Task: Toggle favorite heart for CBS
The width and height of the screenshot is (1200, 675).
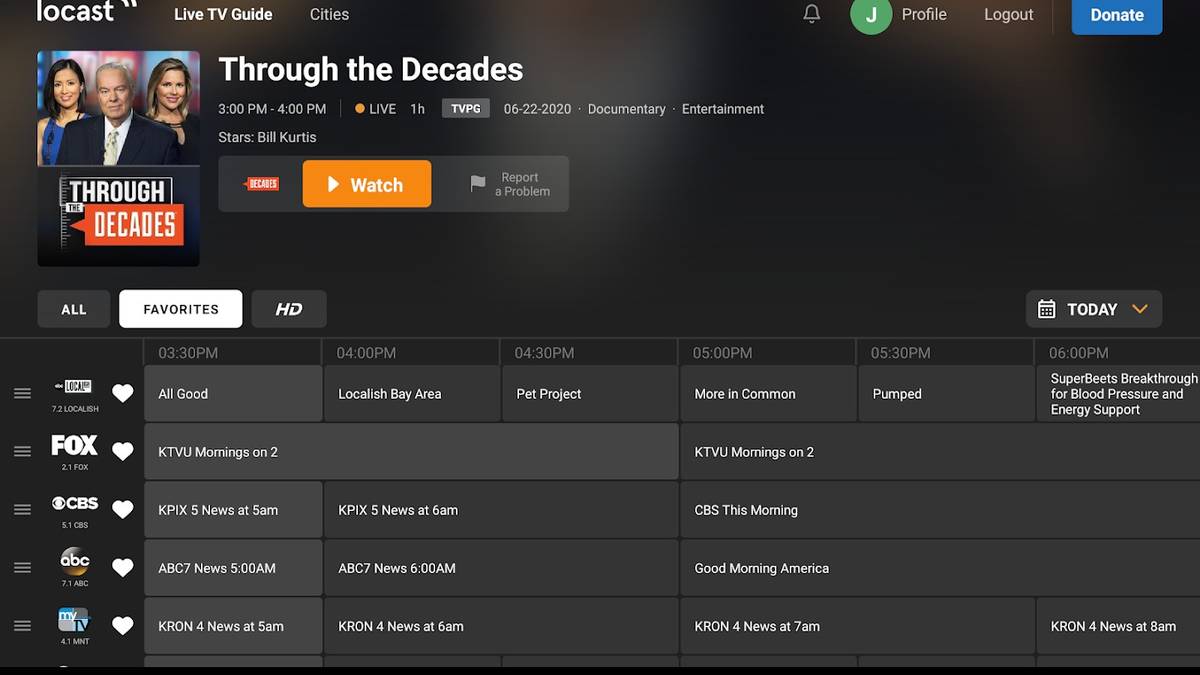Action: tap(122, 510)
